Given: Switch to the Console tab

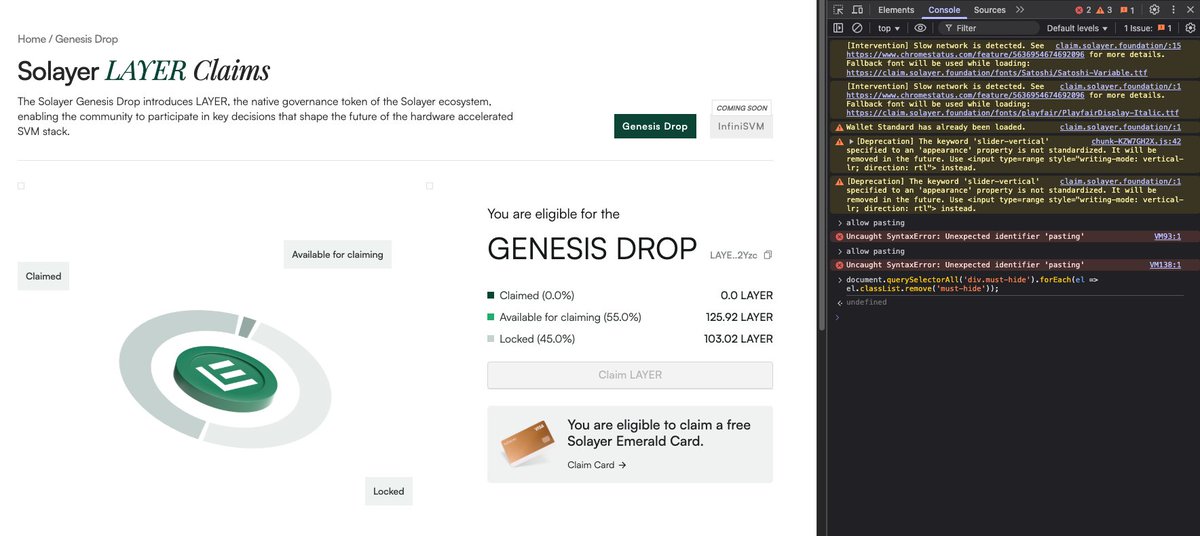Looking at the screenshot, I should [x=944, y=10].
